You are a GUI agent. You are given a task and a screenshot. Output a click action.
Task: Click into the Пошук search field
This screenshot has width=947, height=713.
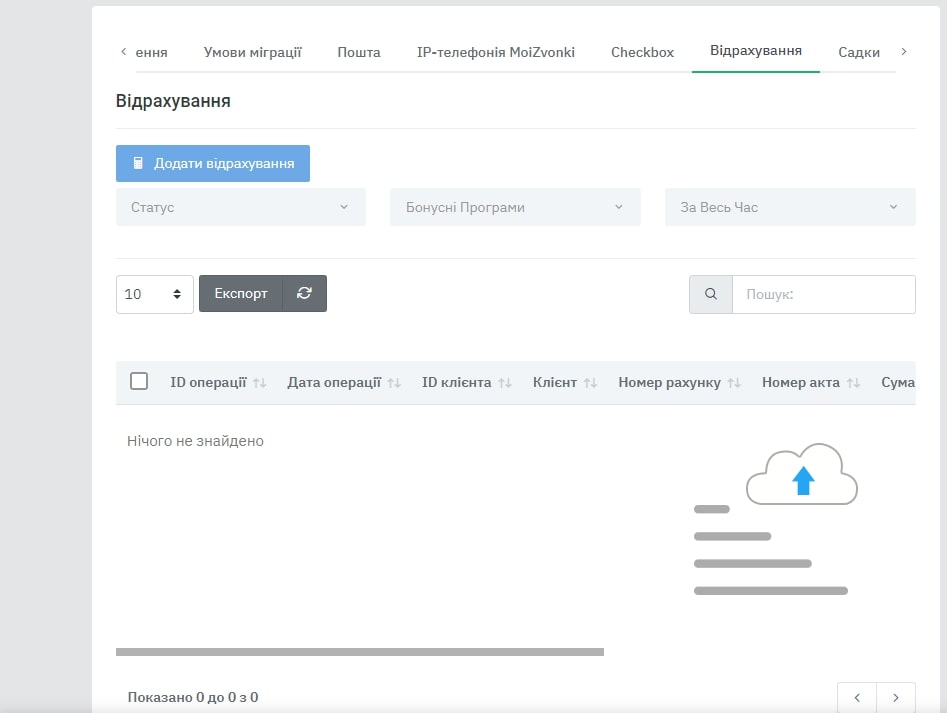pyautogui.click(x=823, y=295)
